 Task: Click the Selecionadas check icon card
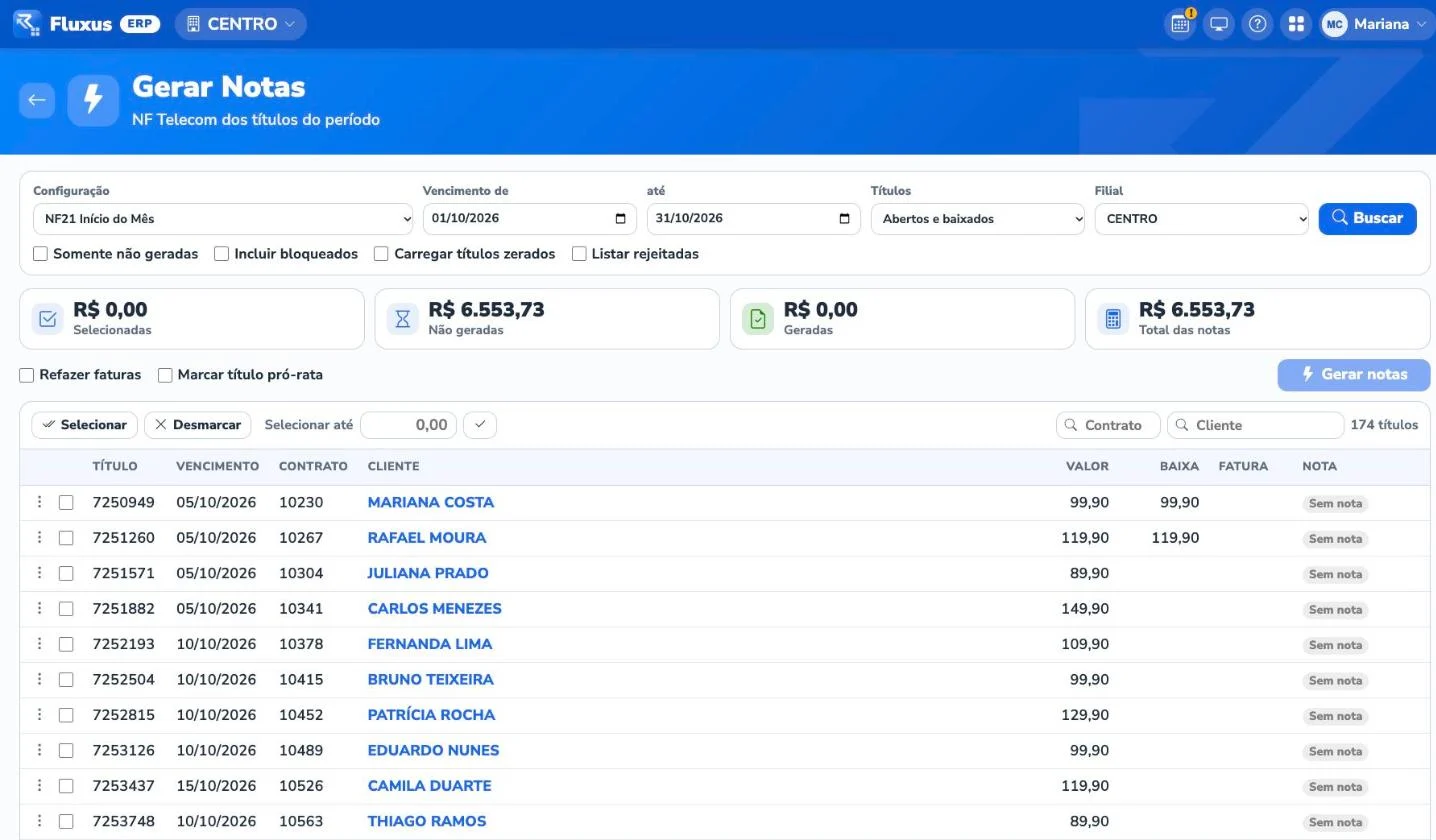click(x=48, y=319)
